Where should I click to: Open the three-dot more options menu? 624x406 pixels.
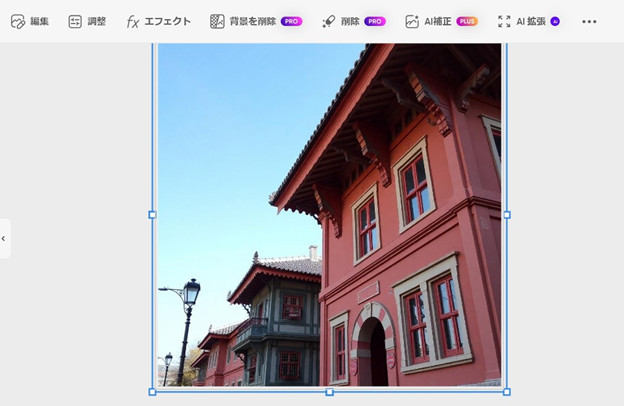589,21
